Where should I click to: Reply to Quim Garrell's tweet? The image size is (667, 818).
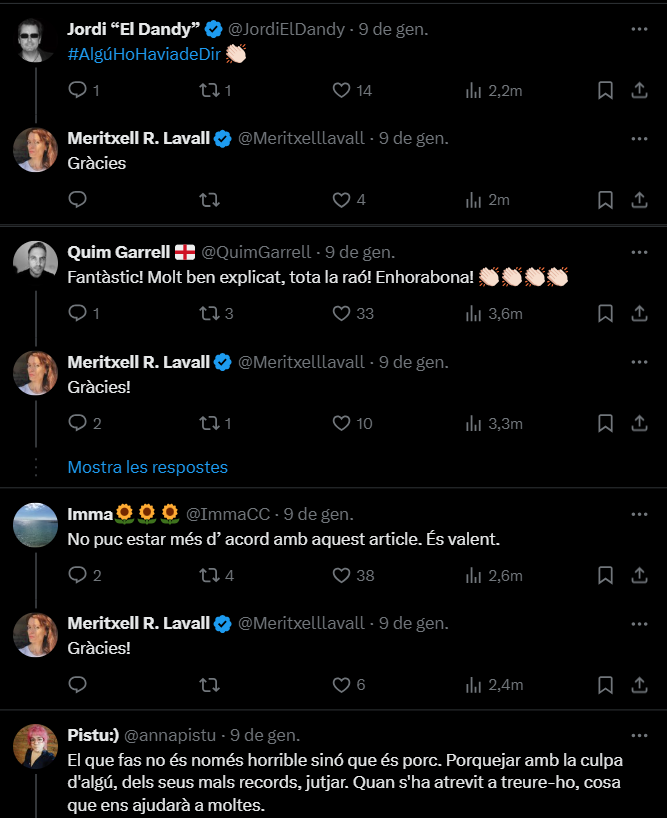pyautogui.click(x=78, y=313)
